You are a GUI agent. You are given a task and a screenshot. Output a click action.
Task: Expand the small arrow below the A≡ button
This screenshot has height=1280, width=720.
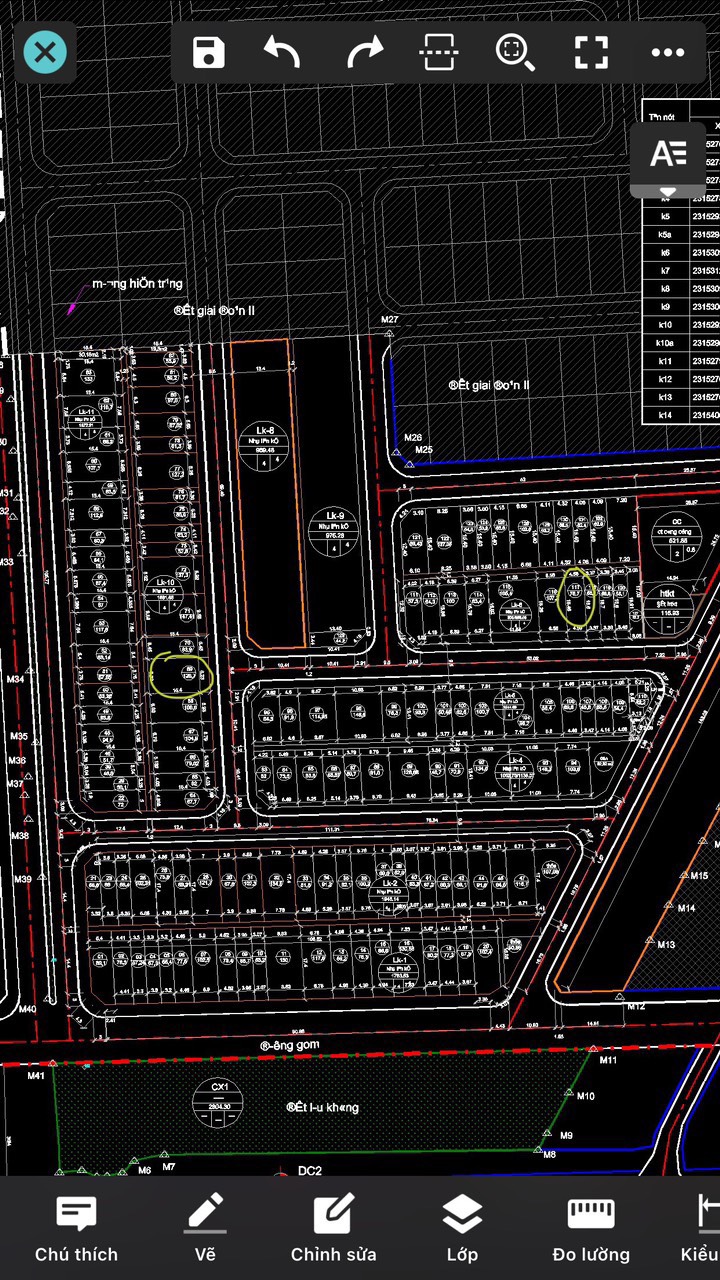[x=668, y=191]
